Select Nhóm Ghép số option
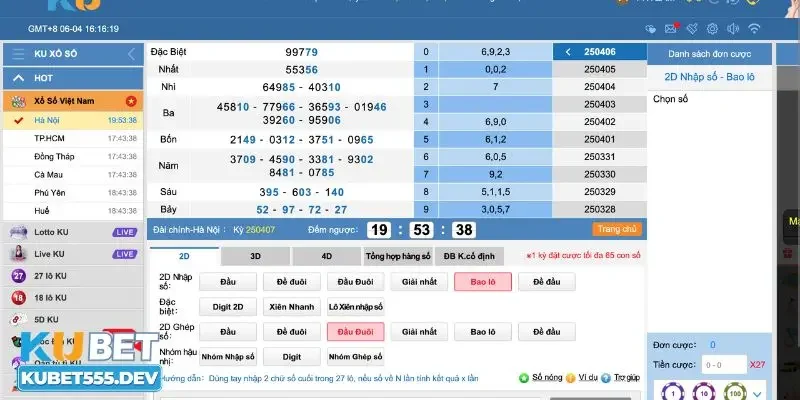The image size is (800, 400). (x=356, y=357)
